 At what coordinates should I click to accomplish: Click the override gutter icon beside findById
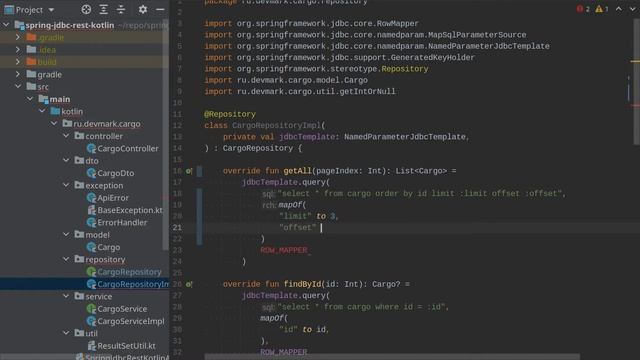point(189,284)
